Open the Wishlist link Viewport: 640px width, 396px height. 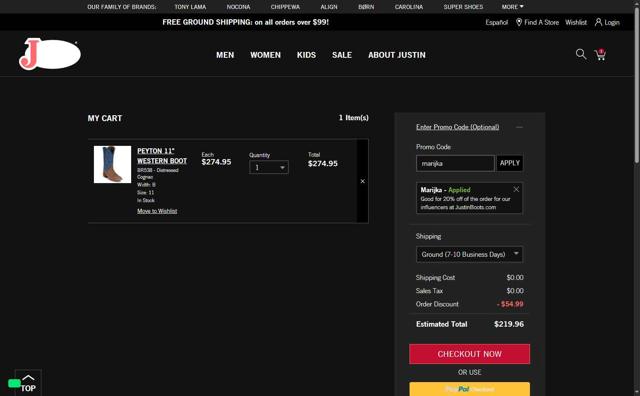[576, 22]
